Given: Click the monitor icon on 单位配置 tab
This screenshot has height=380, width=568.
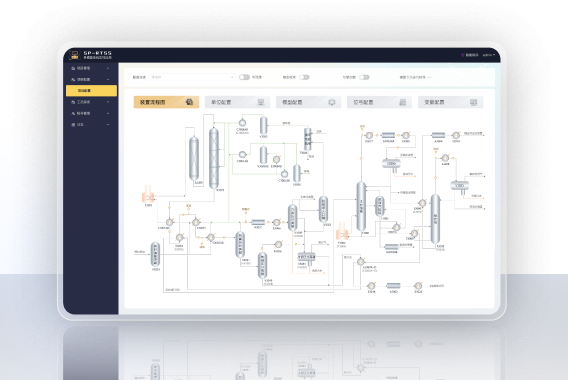Looking at the screenshot, I should point(261,102).
